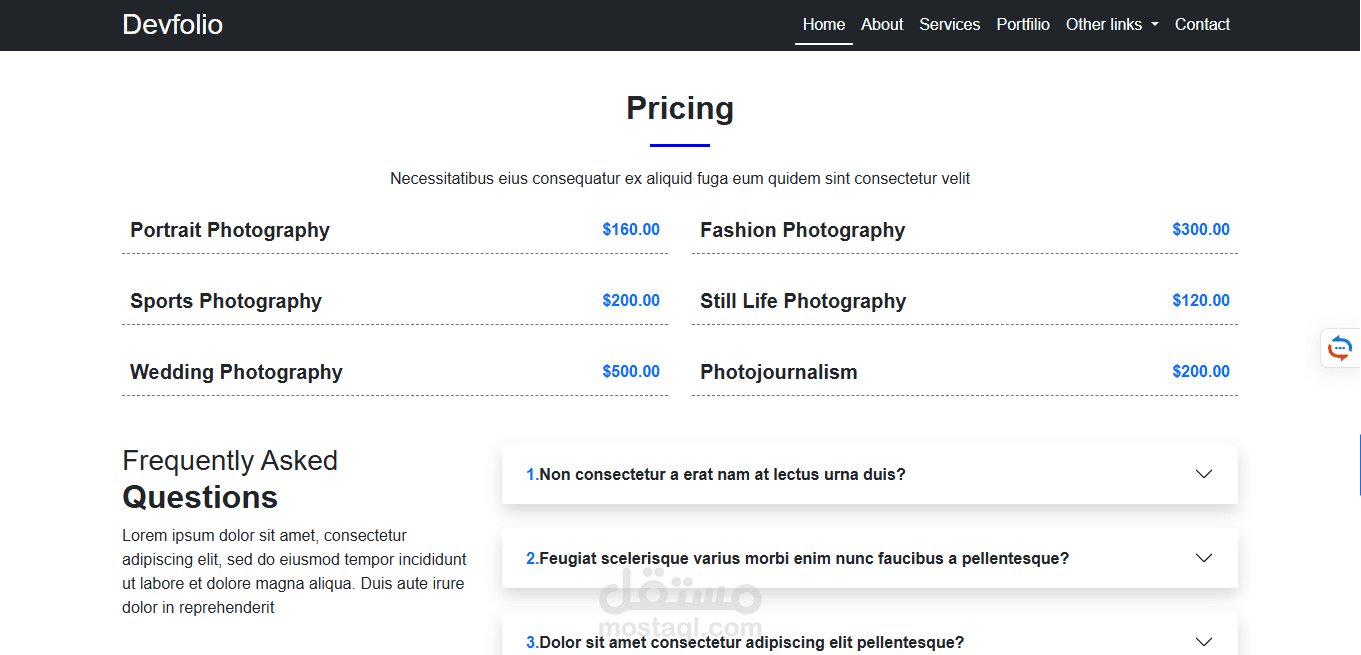Open the Other links dropdown menu
The width and height of the screenshot is (1361, 655).
coord(1112,25)
